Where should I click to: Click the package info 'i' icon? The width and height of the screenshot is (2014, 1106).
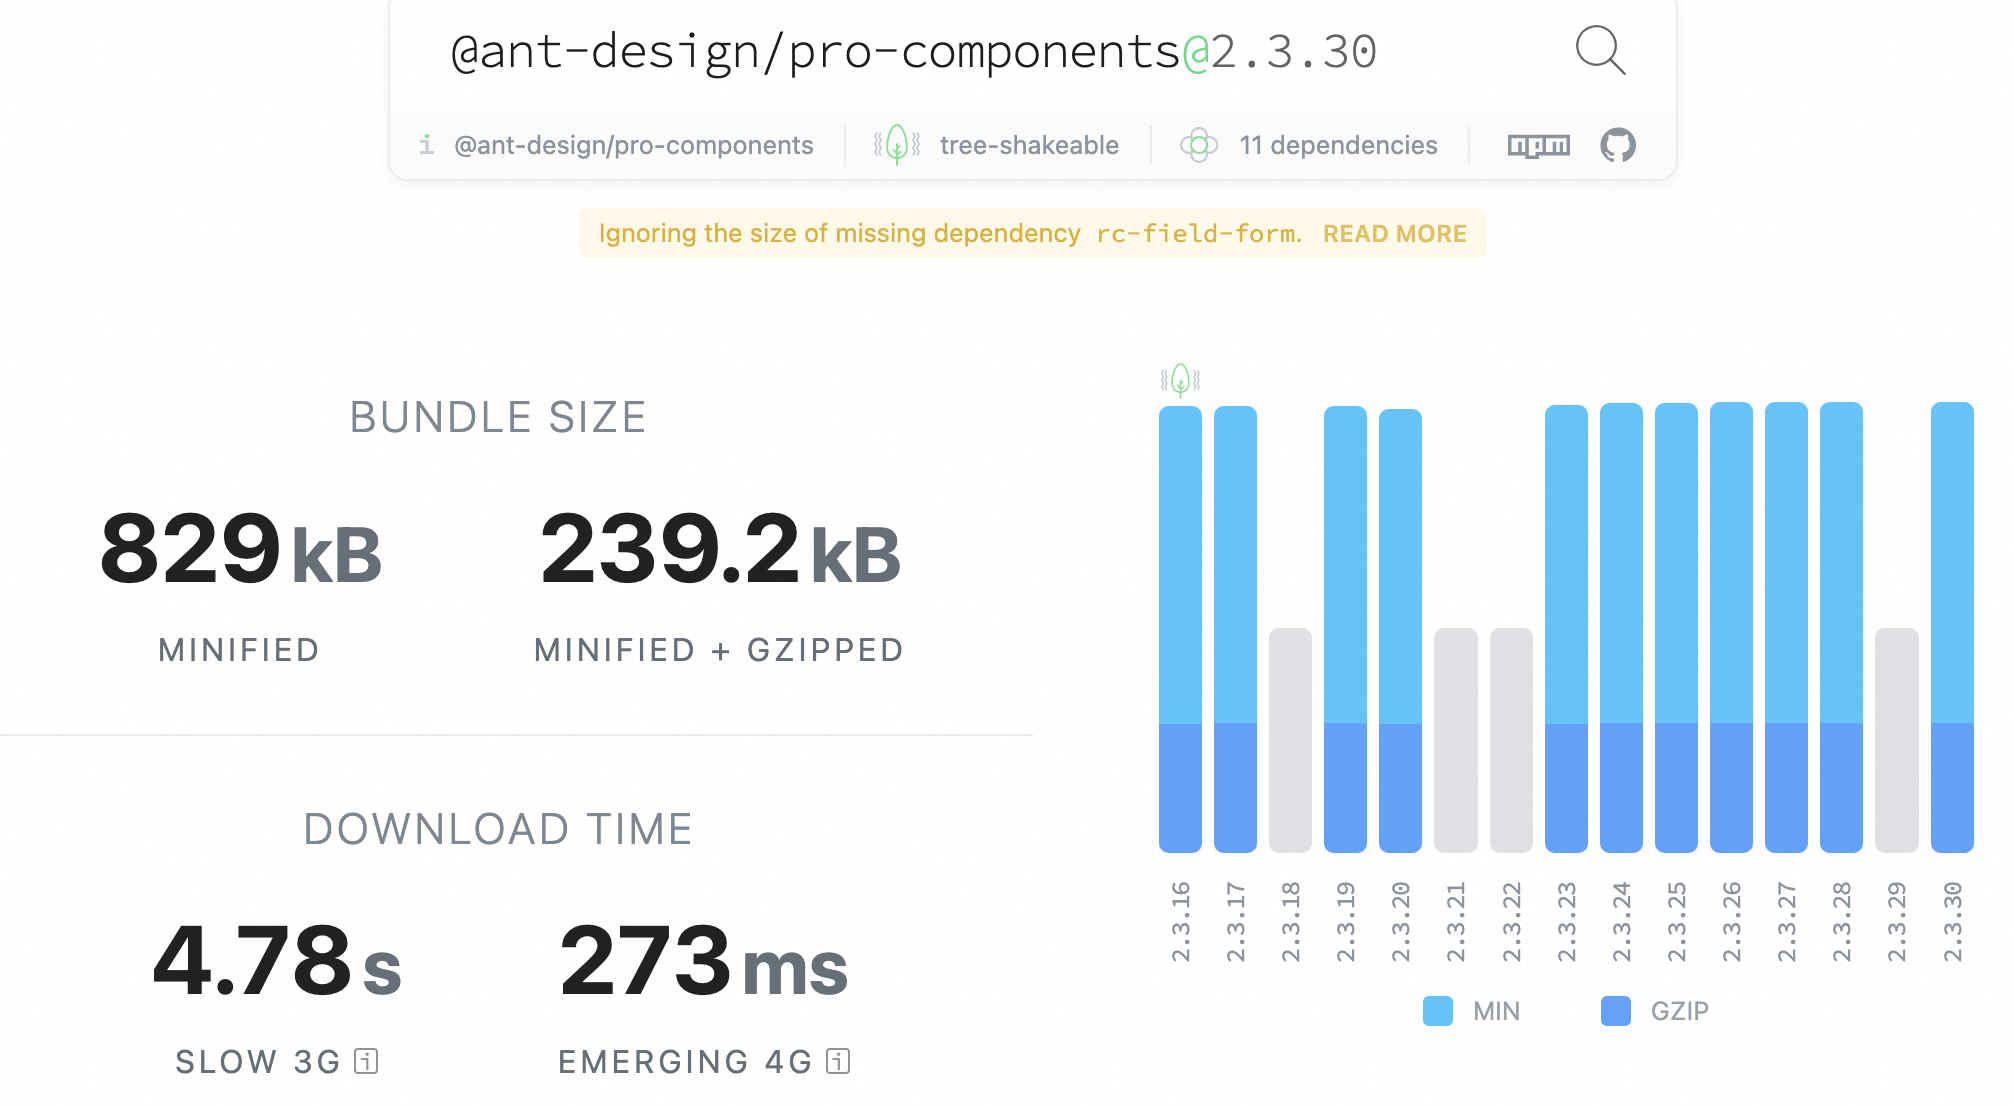[x=427, y=145]
